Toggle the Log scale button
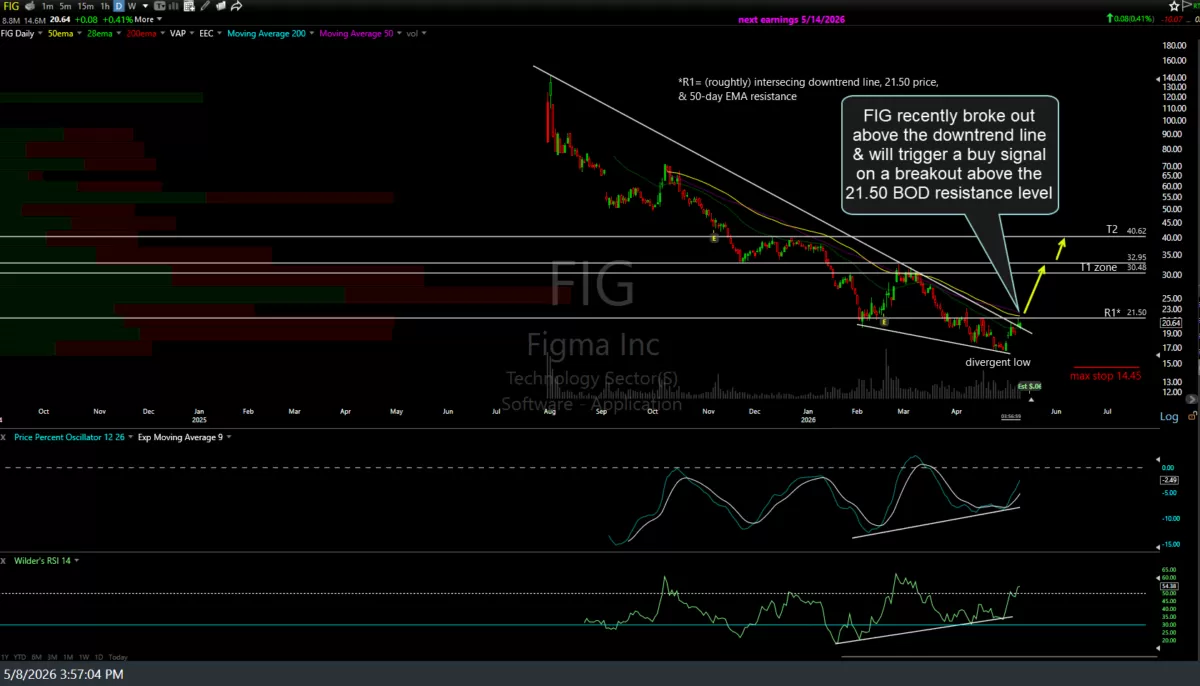Screen dimensions: 1200x686 [1169, 417]
